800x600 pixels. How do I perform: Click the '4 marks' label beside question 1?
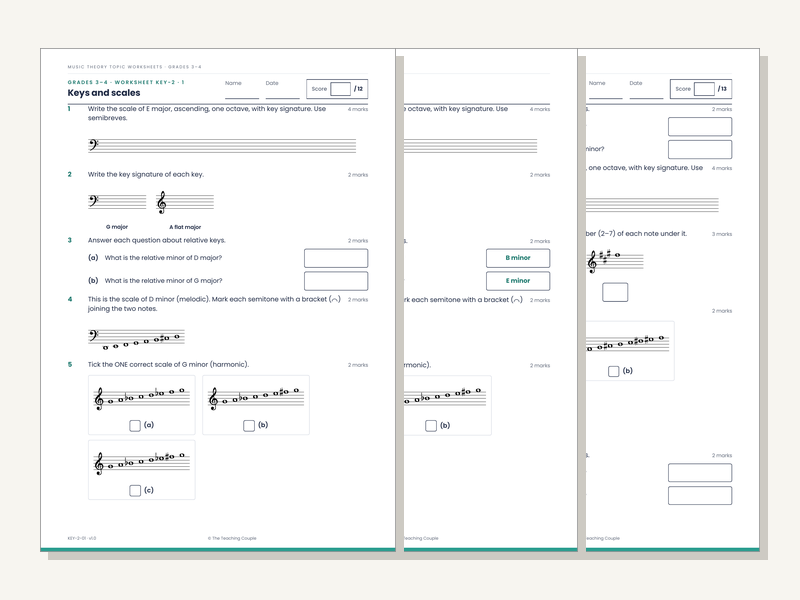[x=358, y=109]
